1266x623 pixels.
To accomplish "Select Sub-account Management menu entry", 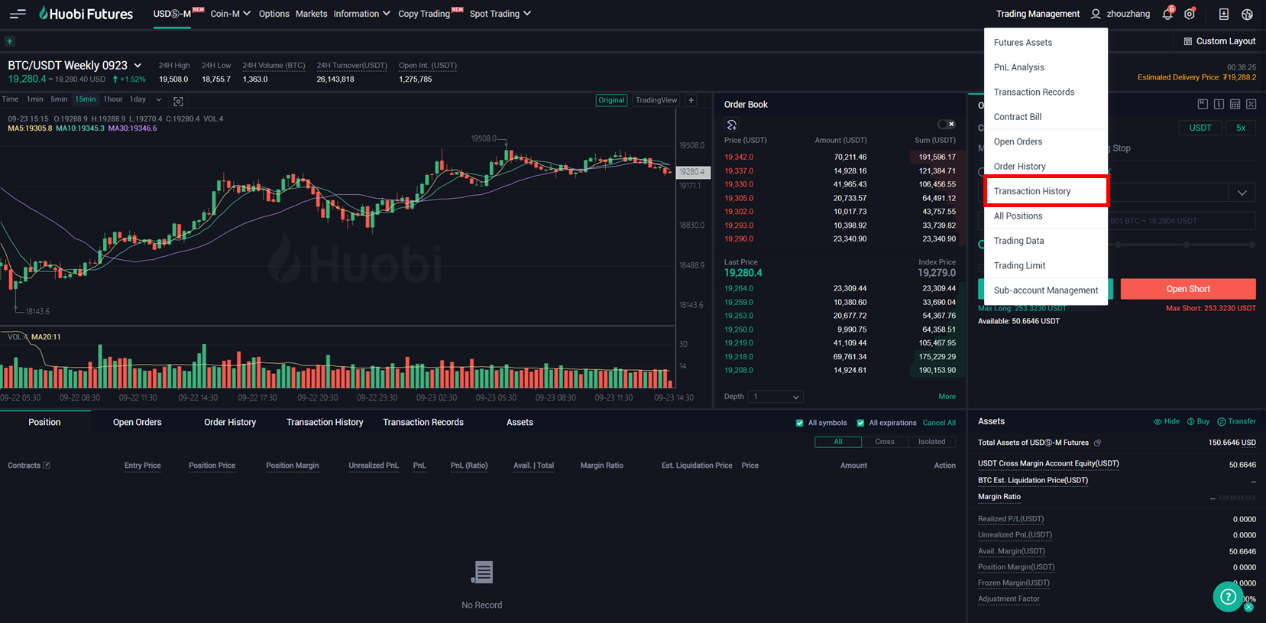I will click(x=1046, y=291).
